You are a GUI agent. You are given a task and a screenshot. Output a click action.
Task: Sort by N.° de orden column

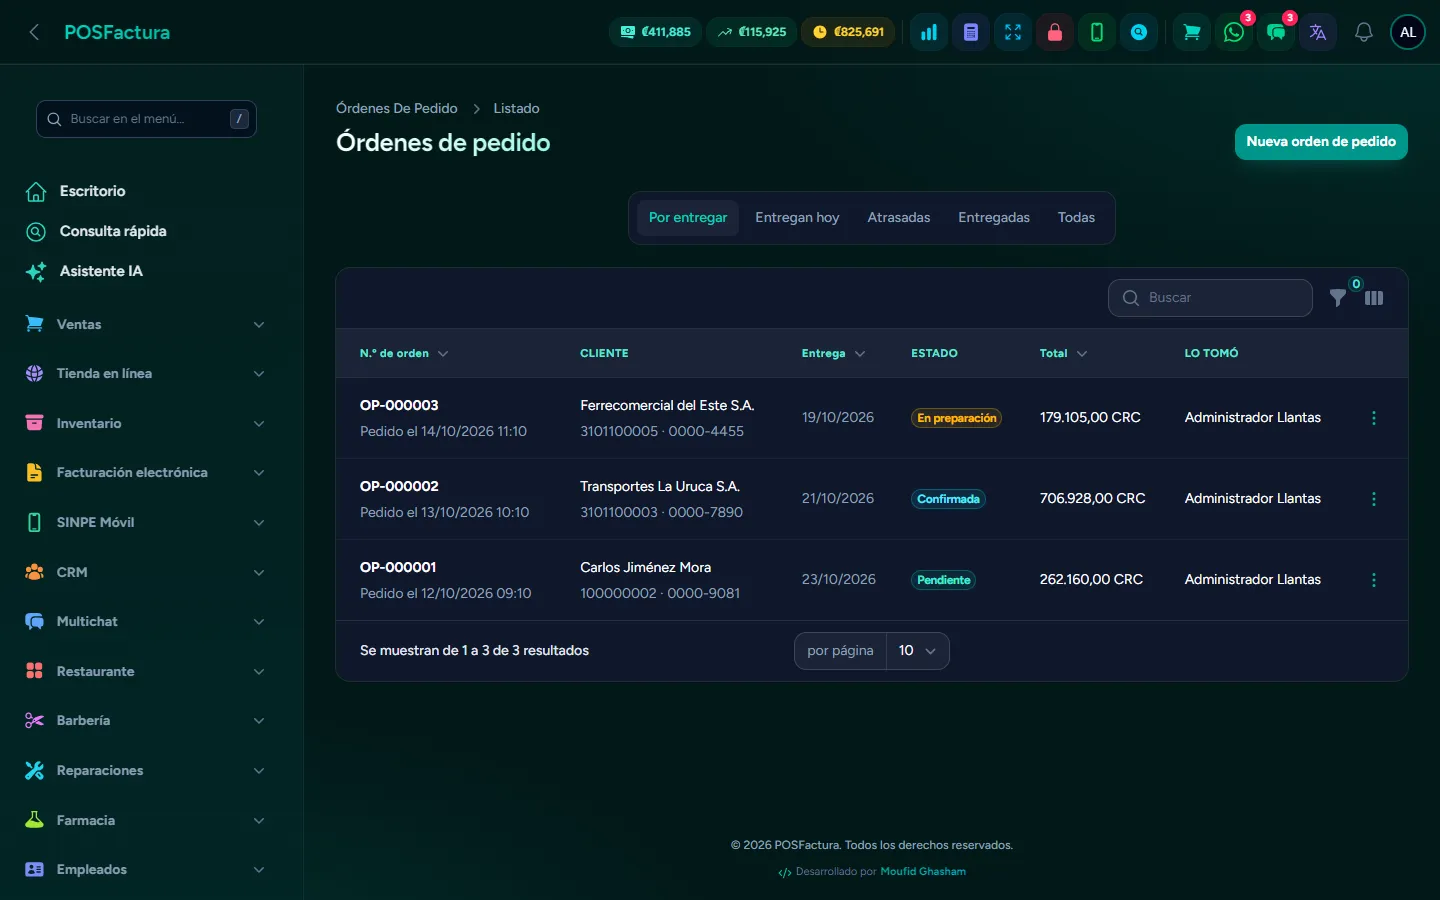(x=404, y=353)
